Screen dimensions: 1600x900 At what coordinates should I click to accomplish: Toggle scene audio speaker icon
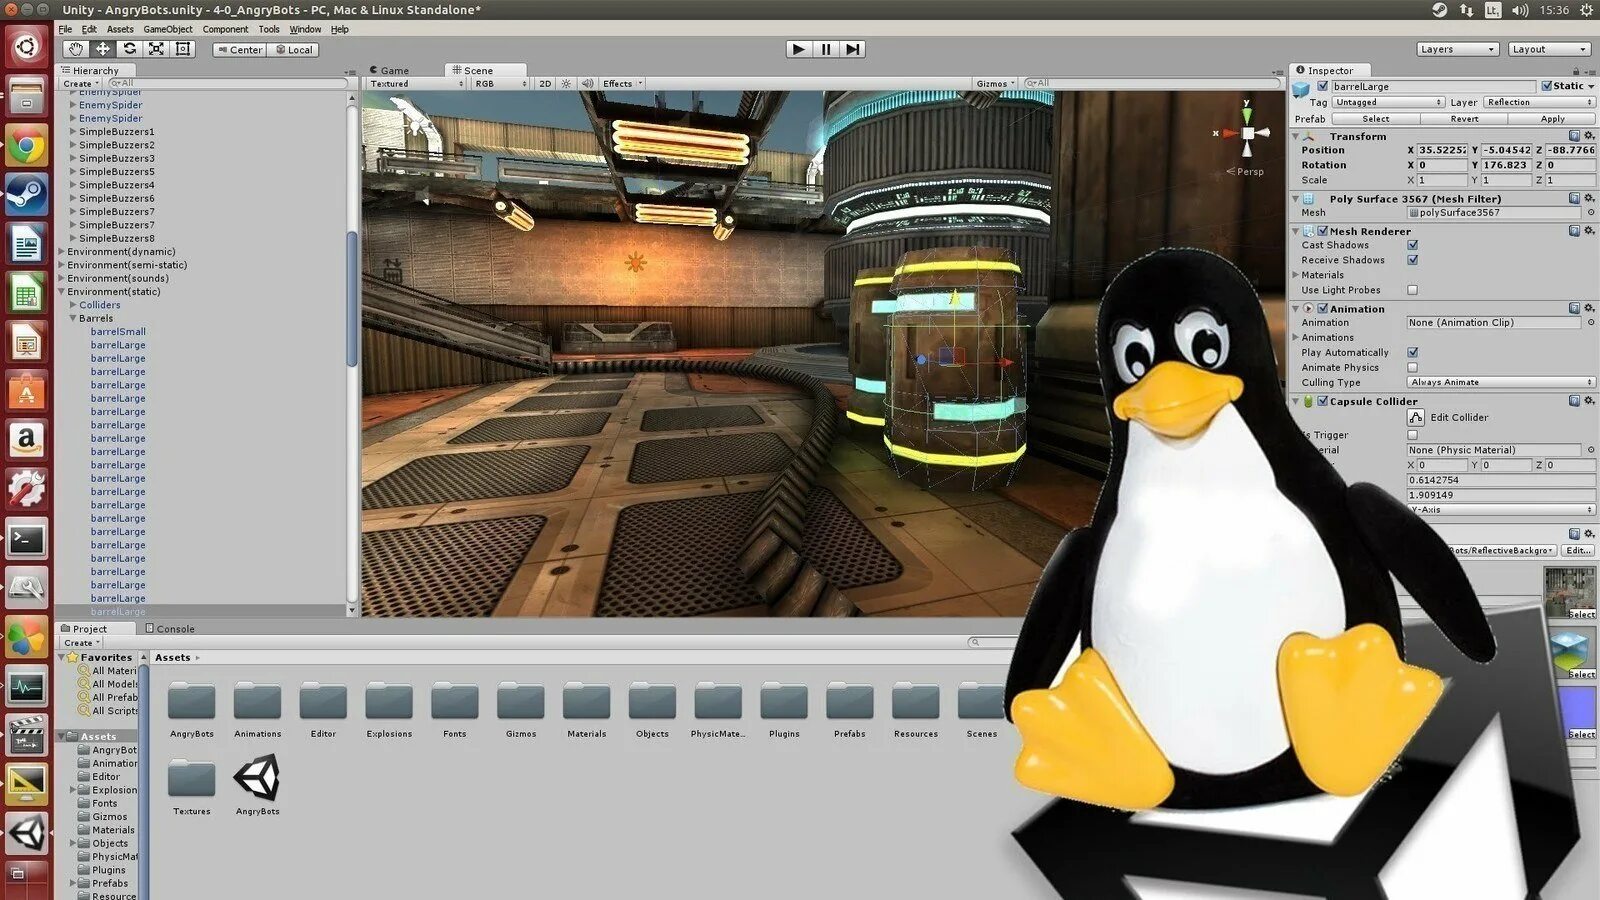(x=587, y=84)
